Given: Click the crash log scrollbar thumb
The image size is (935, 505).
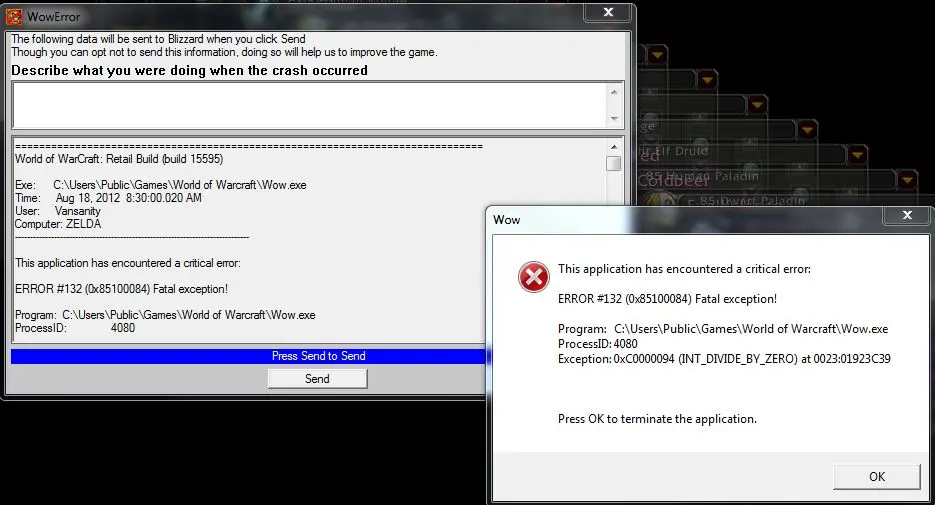Looking at the screenshot, I should 614,163.
